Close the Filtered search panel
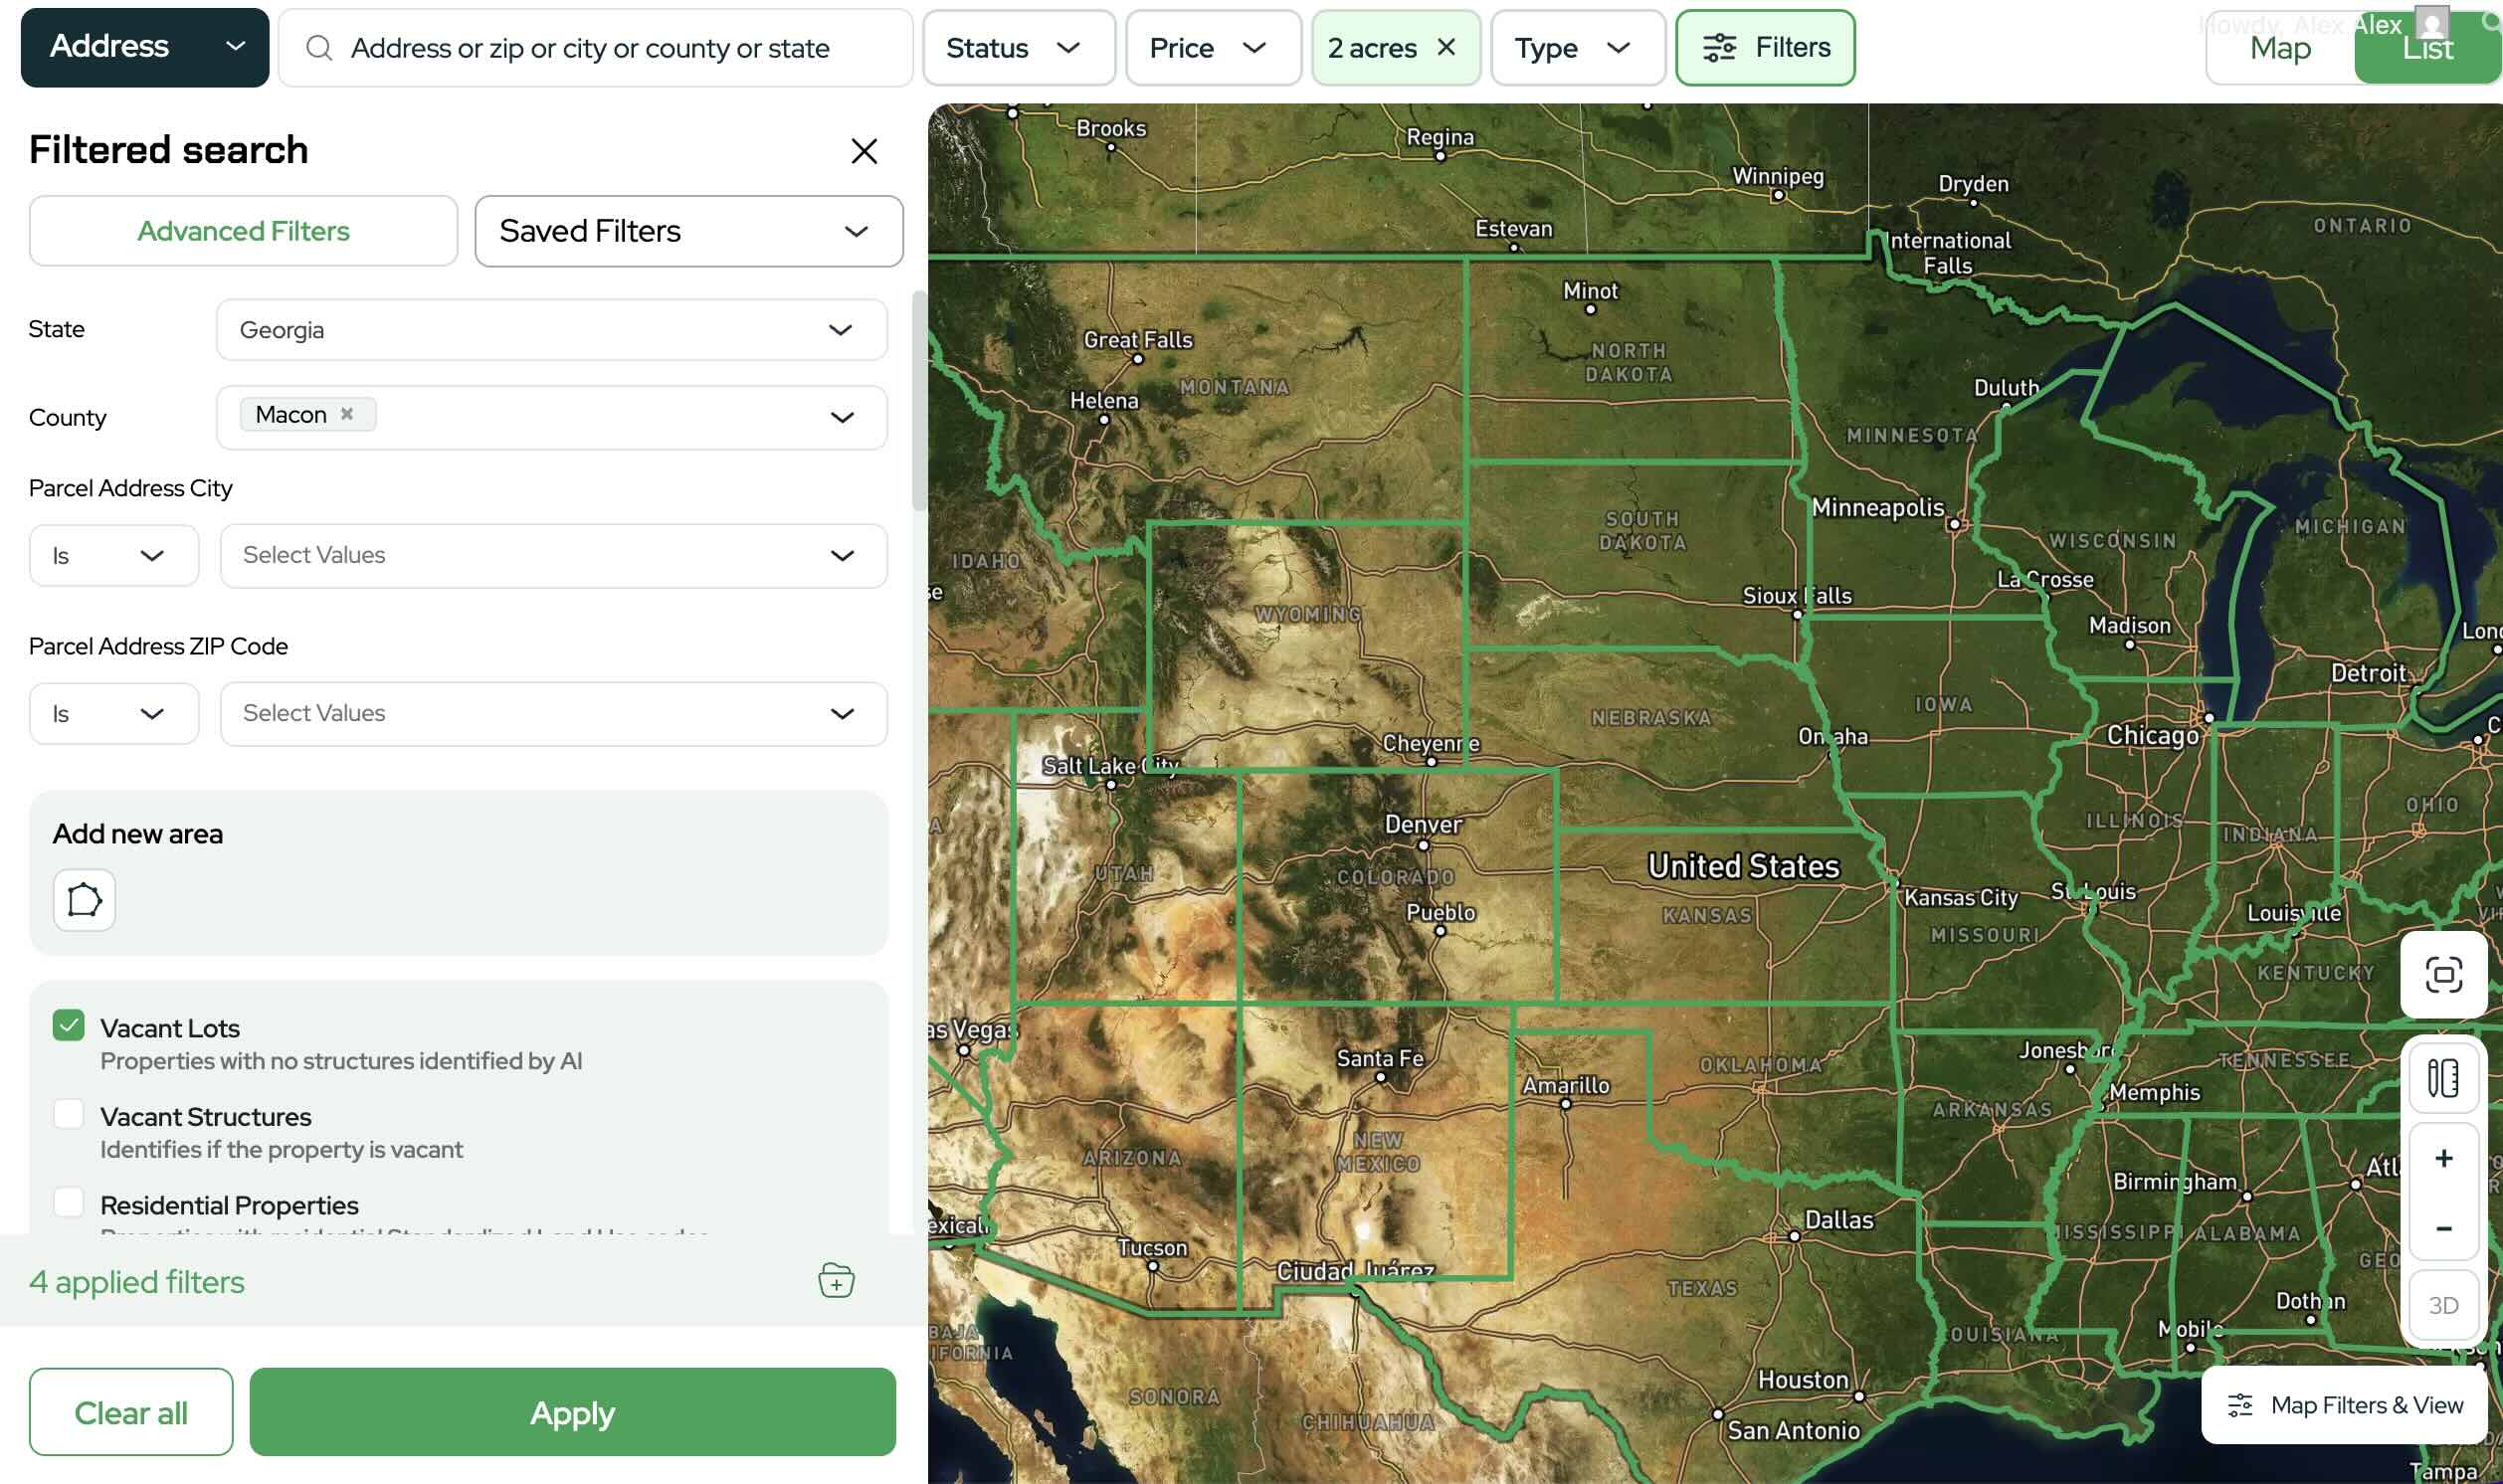The width and height of the screenshot is (2503, 1484). coord(864,151)
